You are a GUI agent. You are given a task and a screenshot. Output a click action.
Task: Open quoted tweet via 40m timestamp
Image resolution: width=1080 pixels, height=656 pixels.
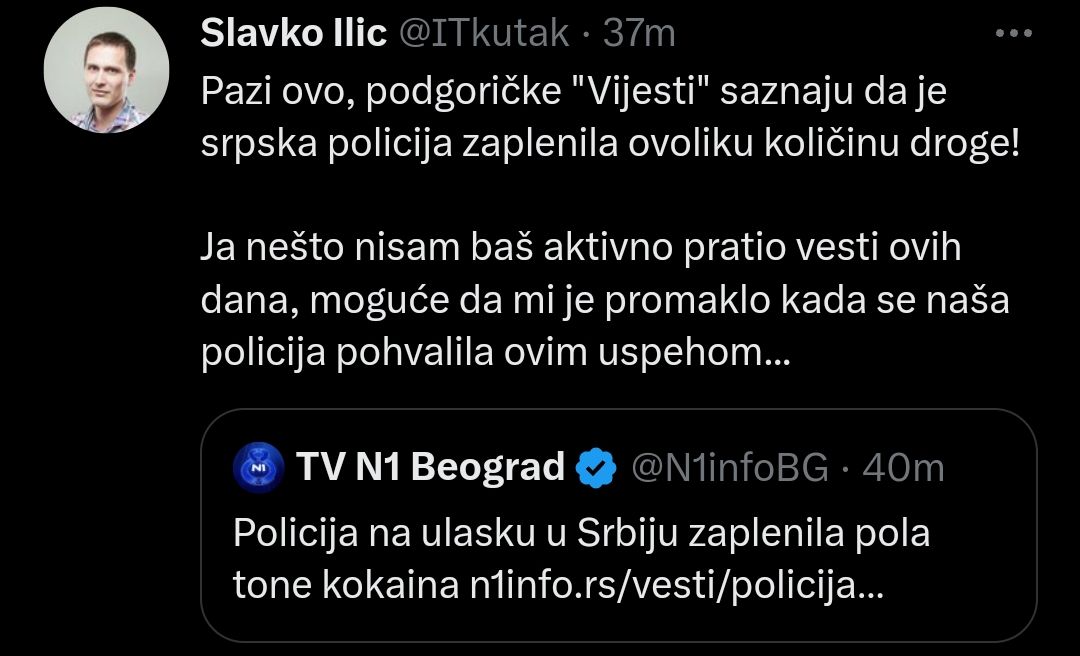click(x=903, y=468)
